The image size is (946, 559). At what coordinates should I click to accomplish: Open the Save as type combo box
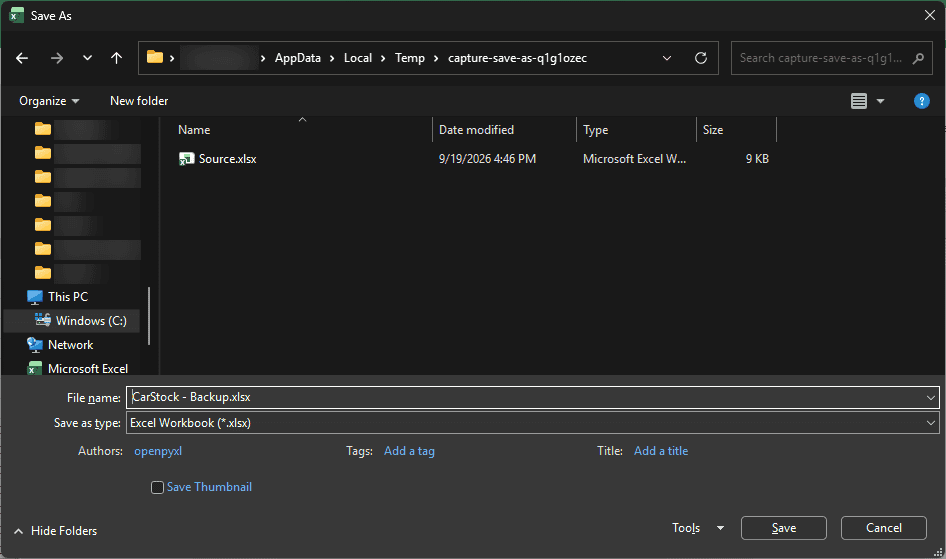[533, 423]
